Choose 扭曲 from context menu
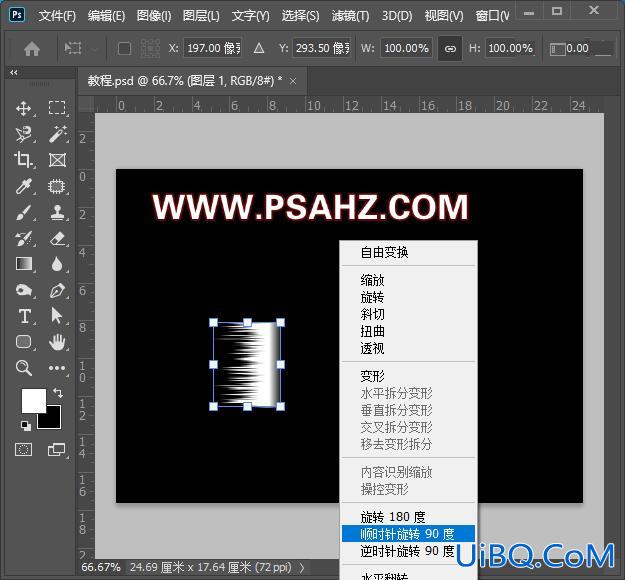This screenshot has height=580, width=625. pos(409,331)
